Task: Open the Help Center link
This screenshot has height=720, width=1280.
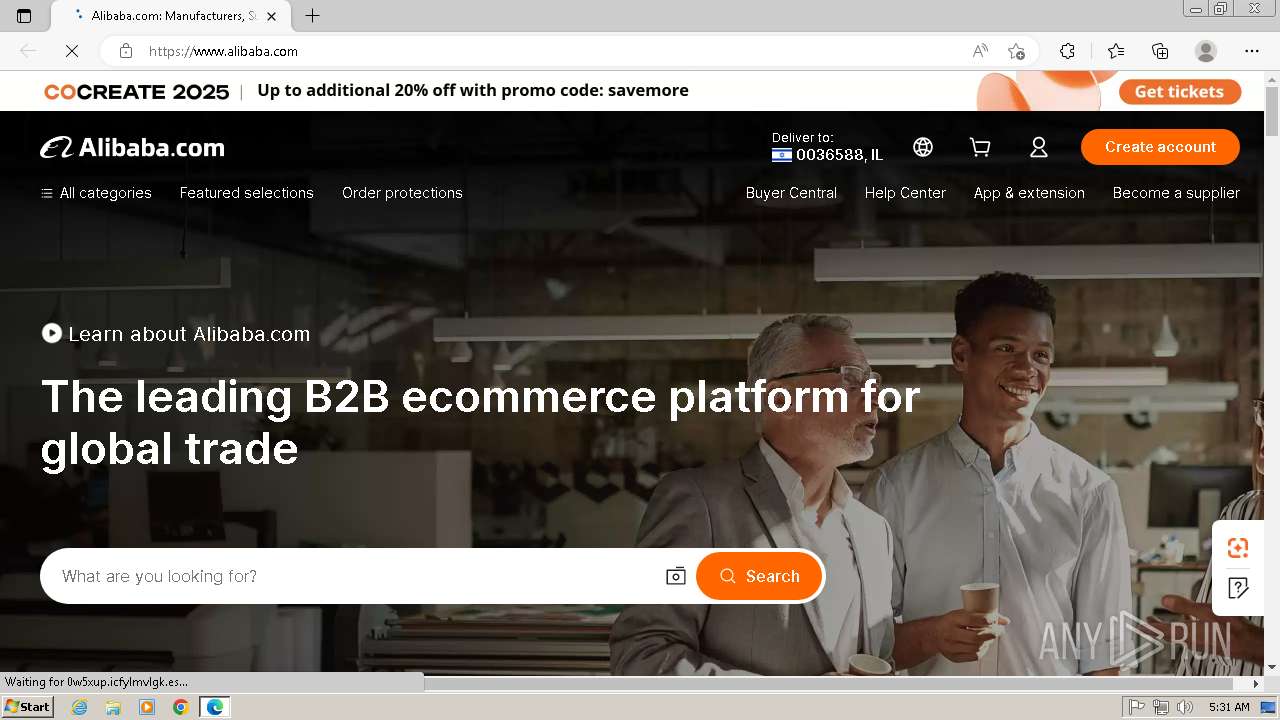Action: point(905,193)
